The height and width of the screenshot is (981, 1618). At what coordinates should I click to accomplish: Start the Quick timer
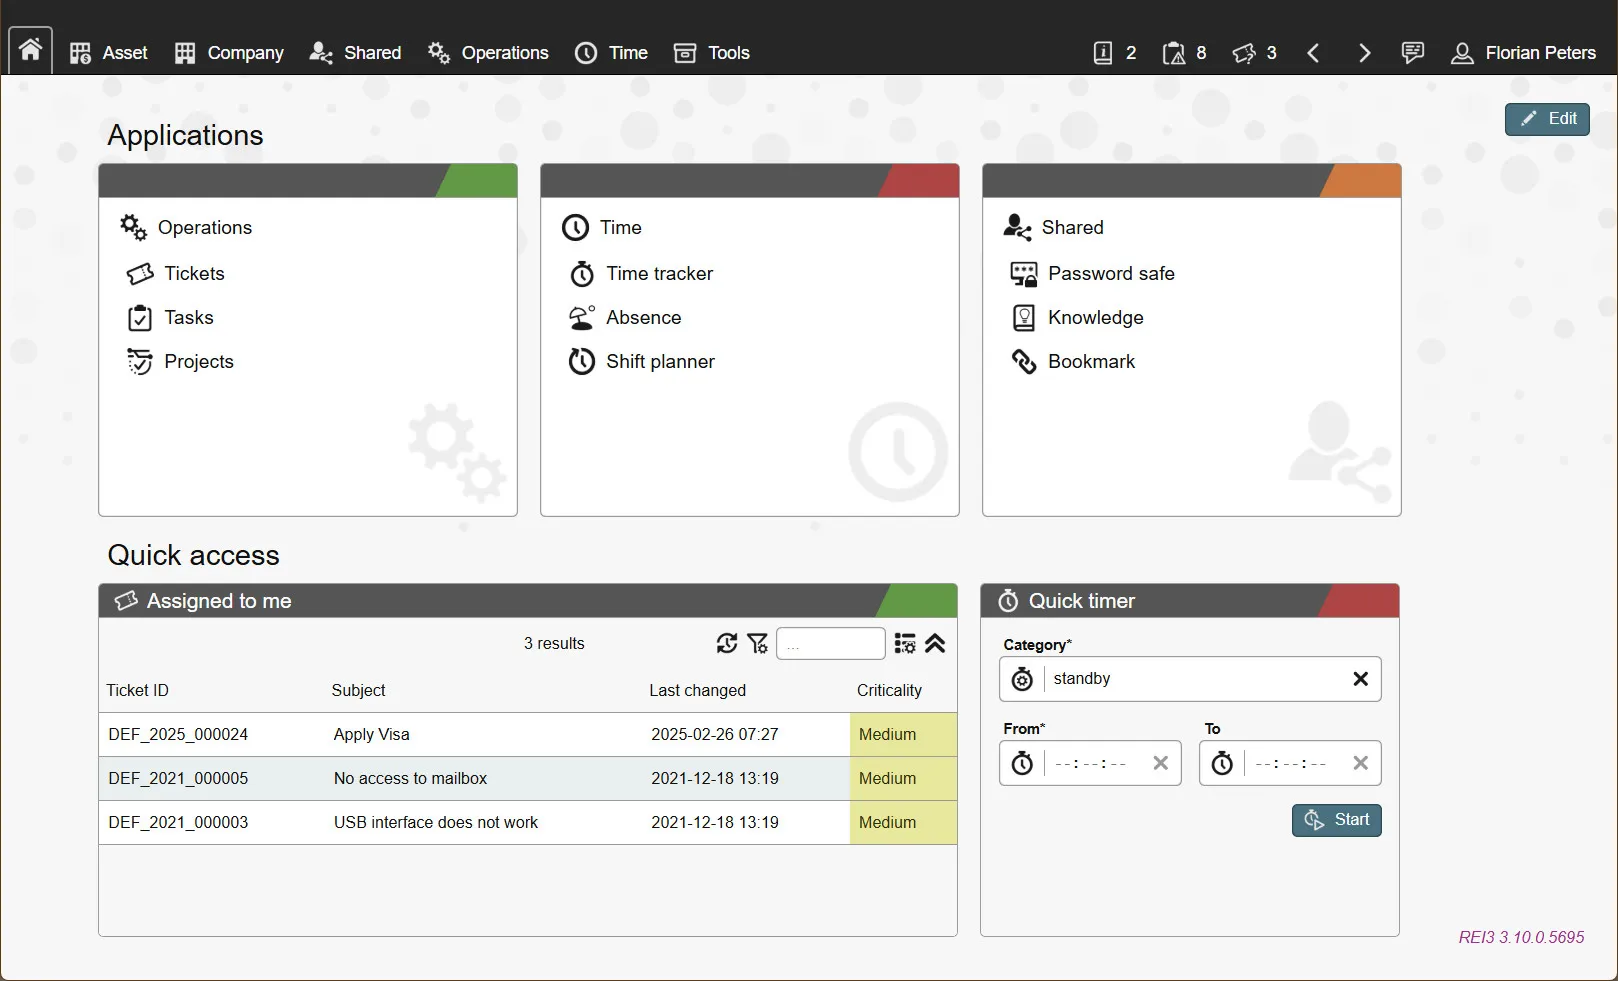(x=1336, y=819)
